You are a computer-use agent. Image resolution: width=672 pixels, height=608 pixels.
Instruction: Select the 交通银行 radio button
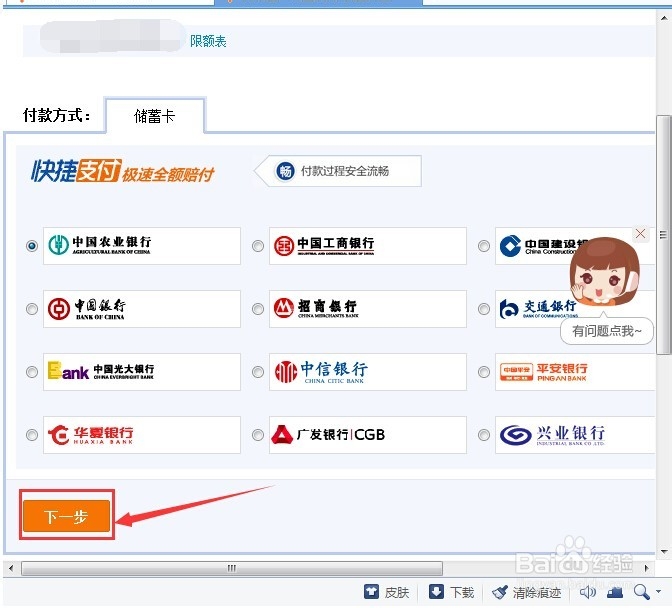[x=484, y=309]
